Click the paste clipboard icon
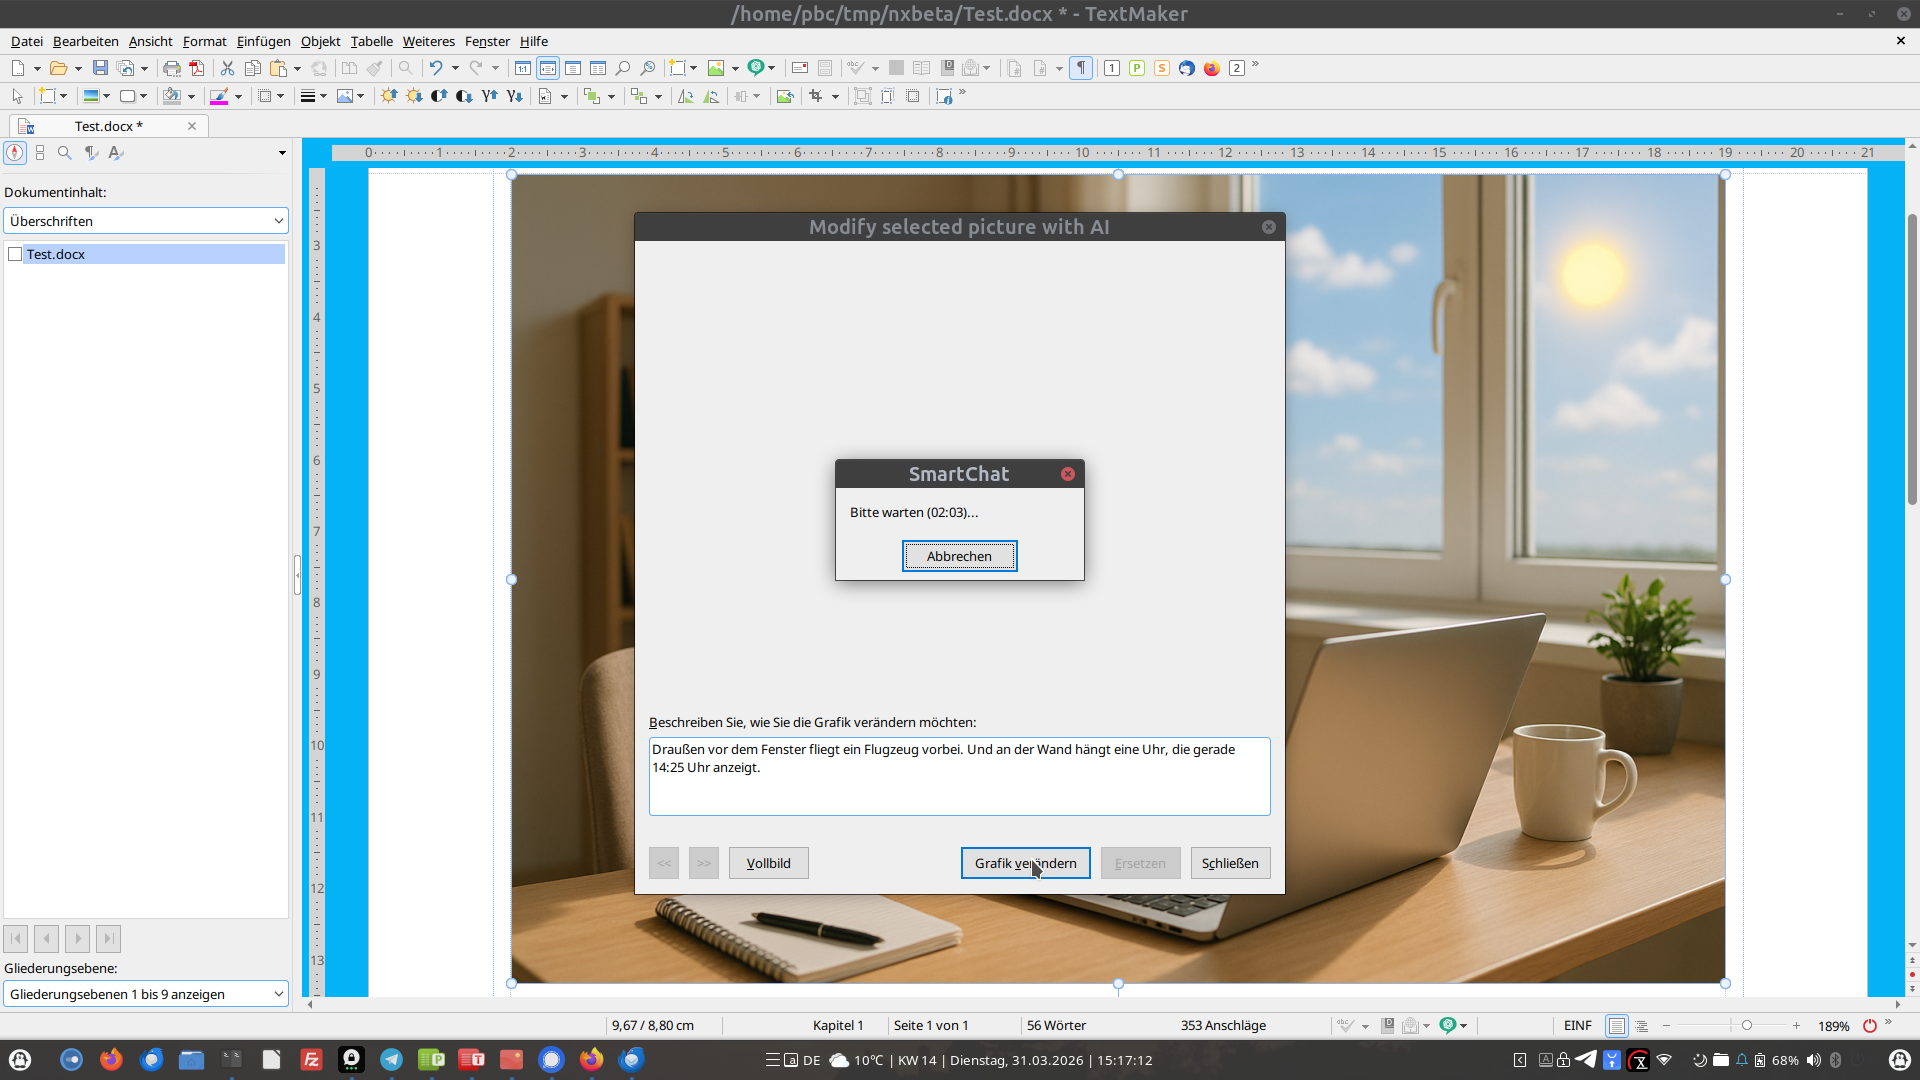The image size is (1920, 1080). [279, 68]
